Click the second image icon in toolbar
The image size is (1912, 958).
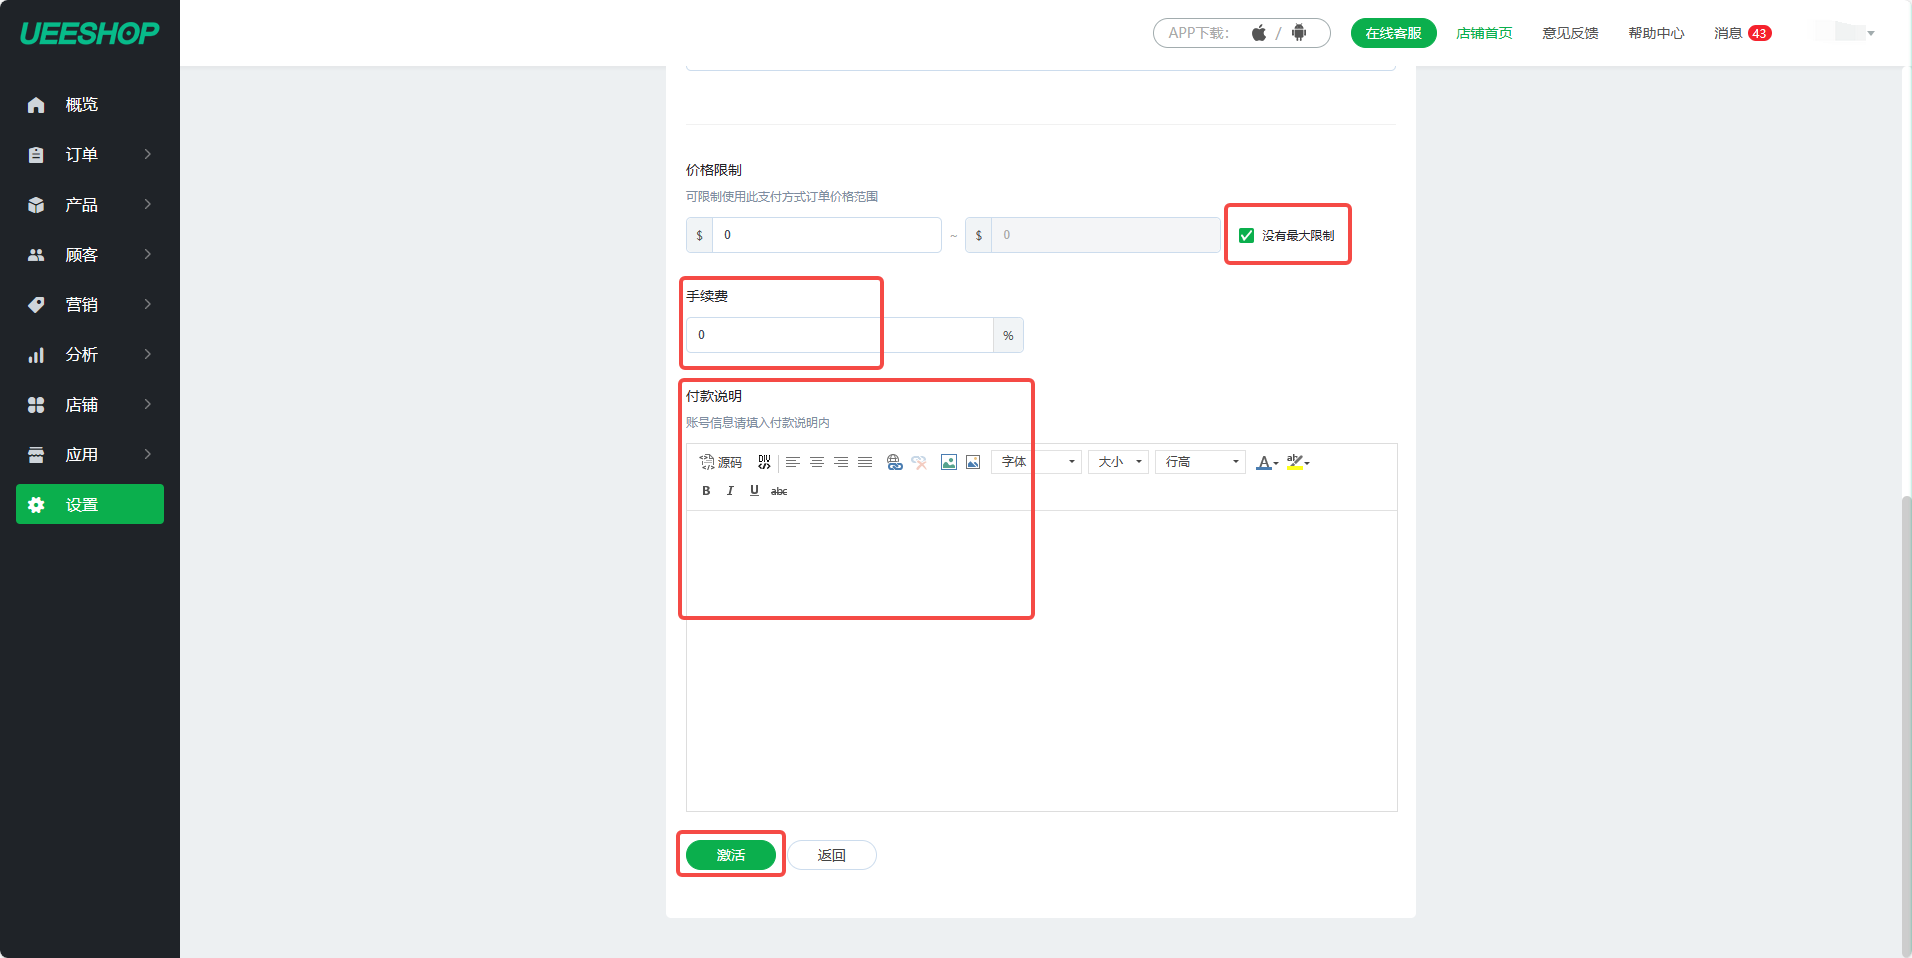[x=973, y=462]
